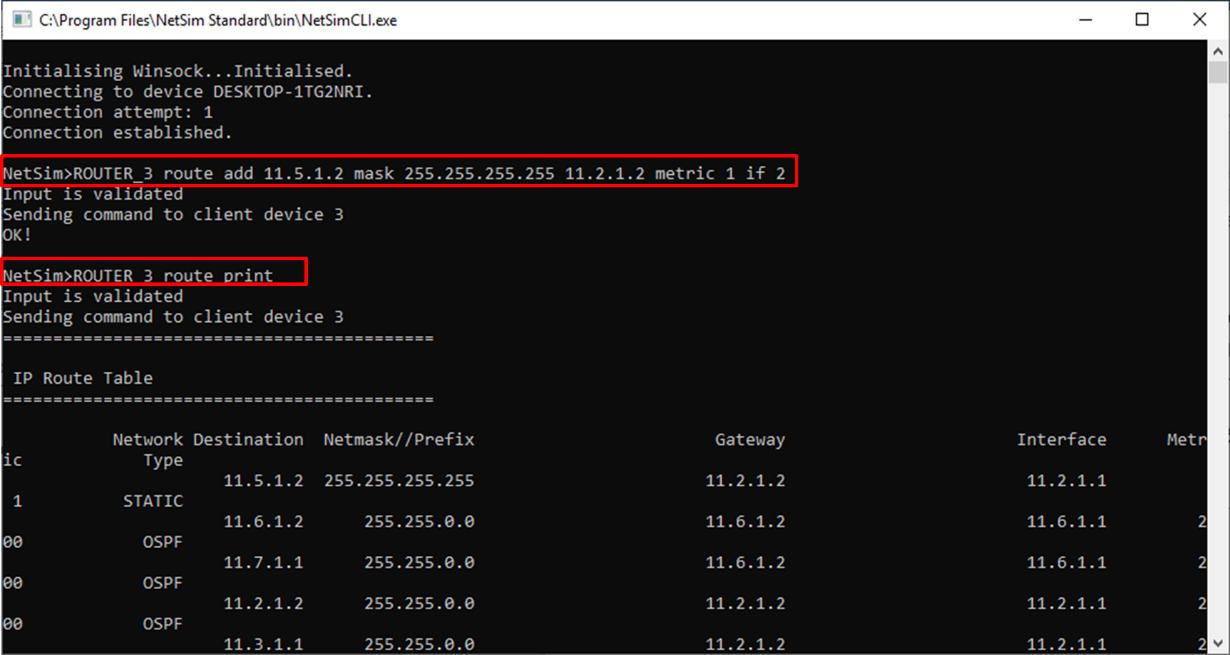This screenshot has height=655, width=1230.
Task: Click the Connection established message
Action: (x=117, y=132)
